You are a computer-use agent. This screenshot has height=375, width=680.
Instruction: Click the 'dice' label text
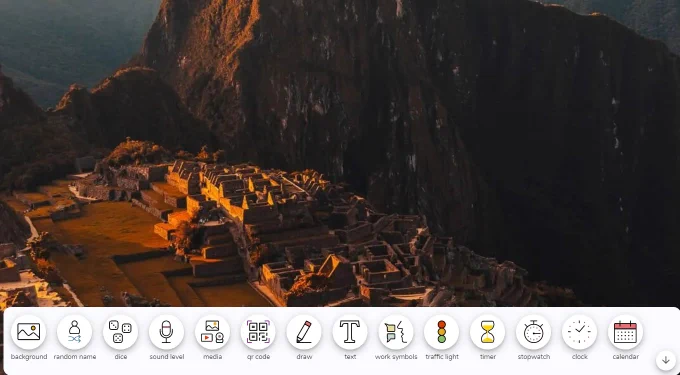click(x=121, y=357)
